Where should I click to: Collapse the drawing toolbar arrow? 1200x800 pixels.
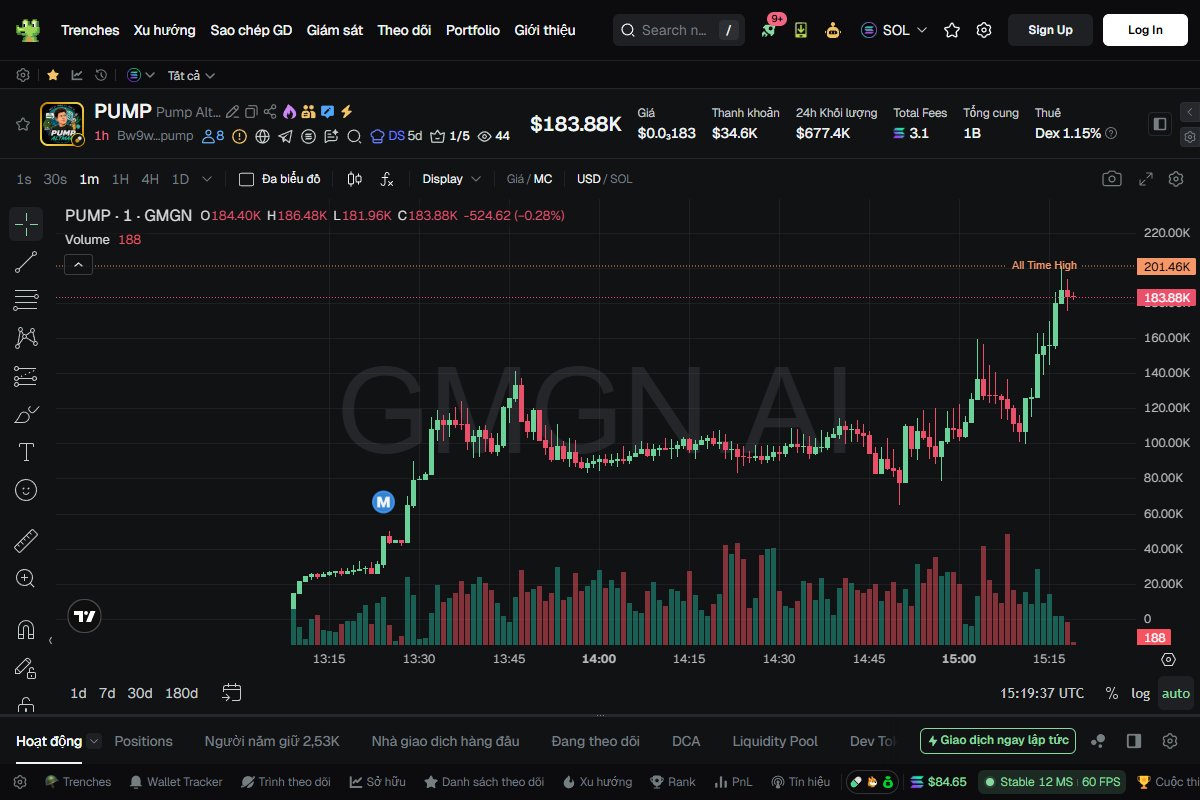(51, 640)
